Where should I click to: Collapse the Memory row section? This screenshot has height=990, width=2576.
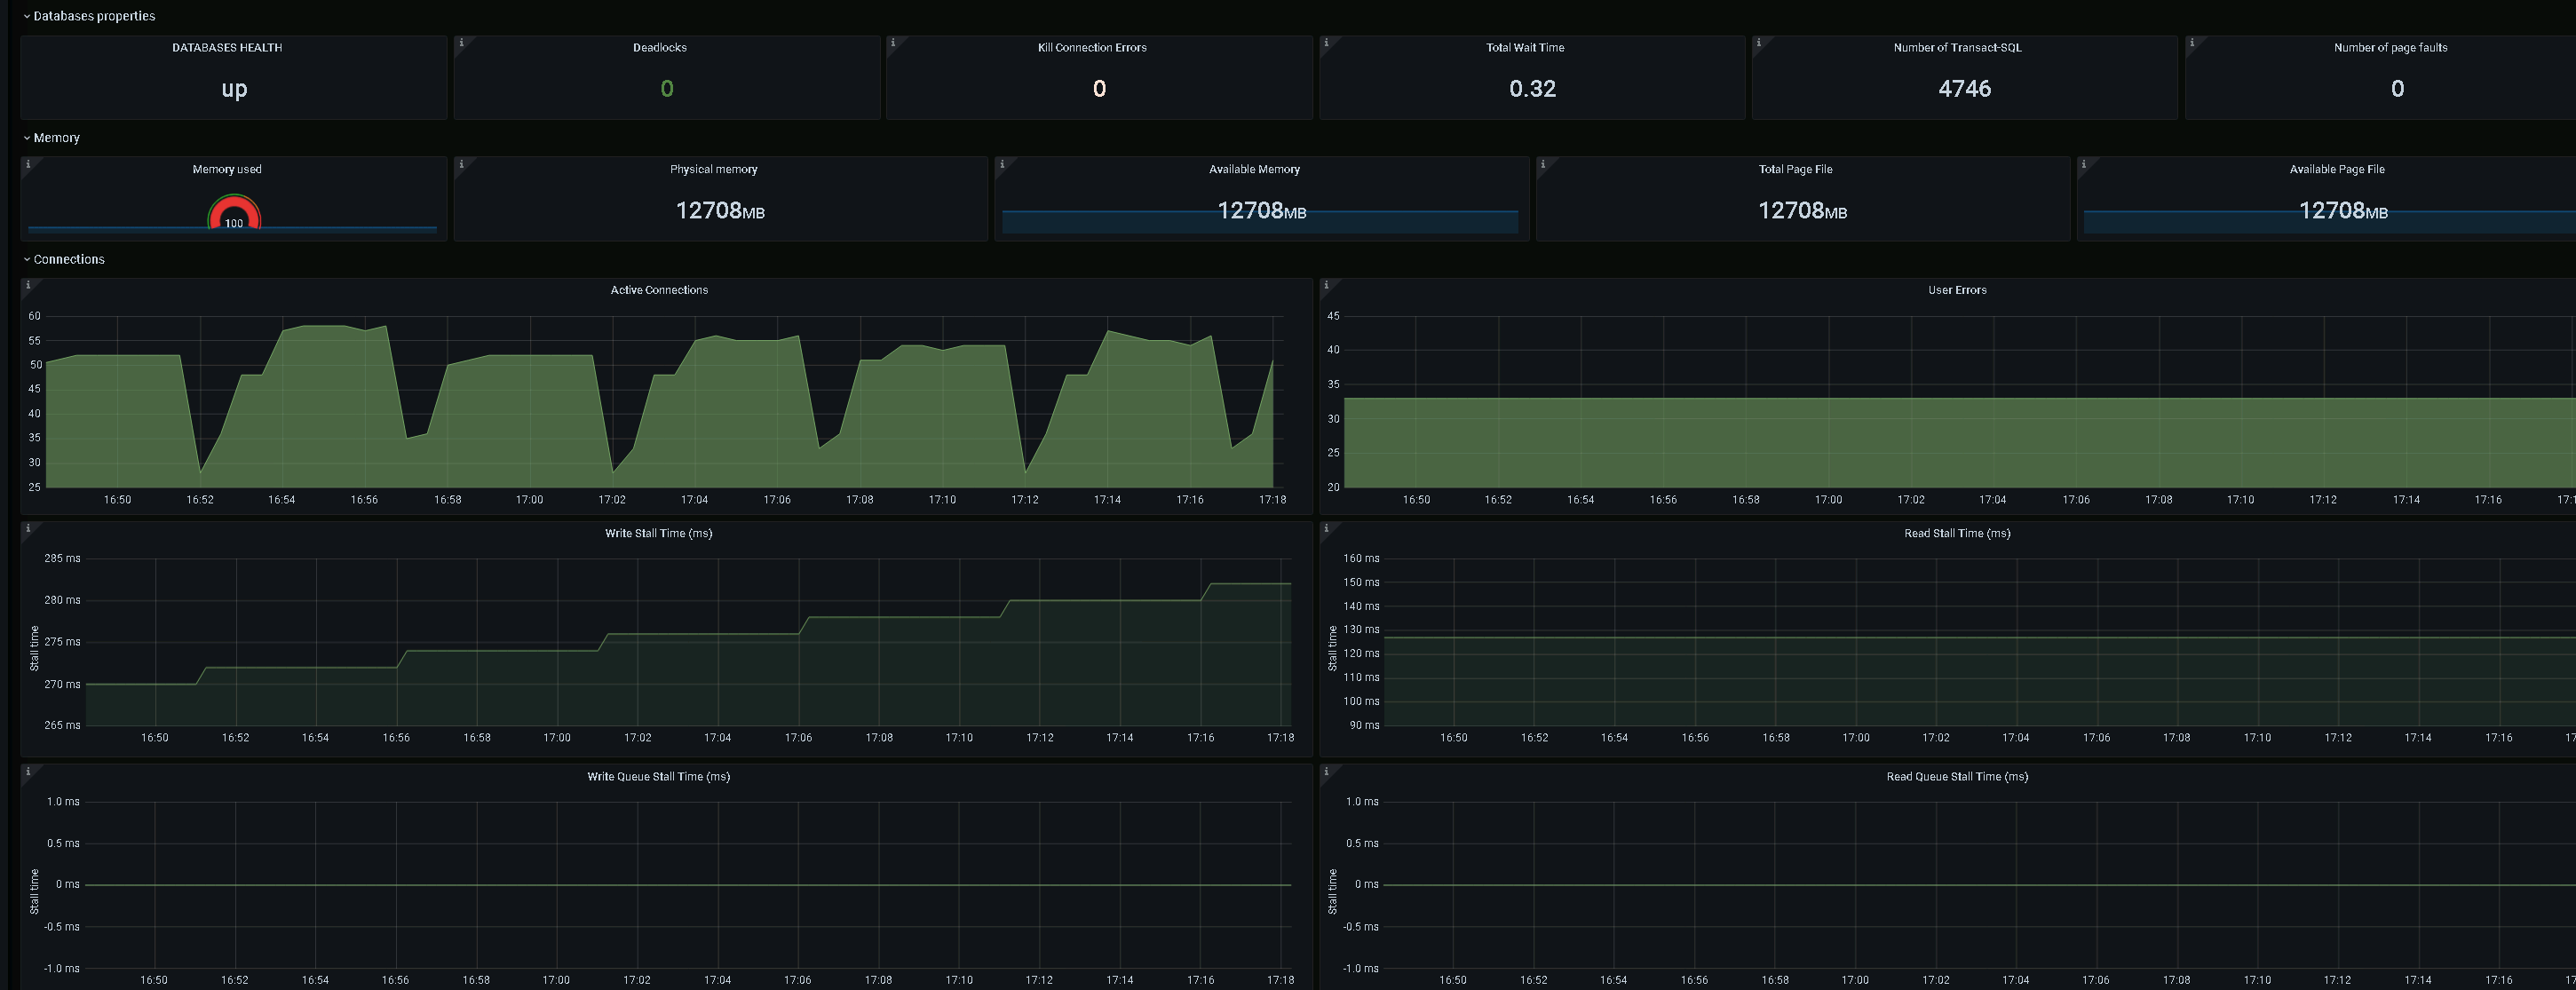point(51,138)
